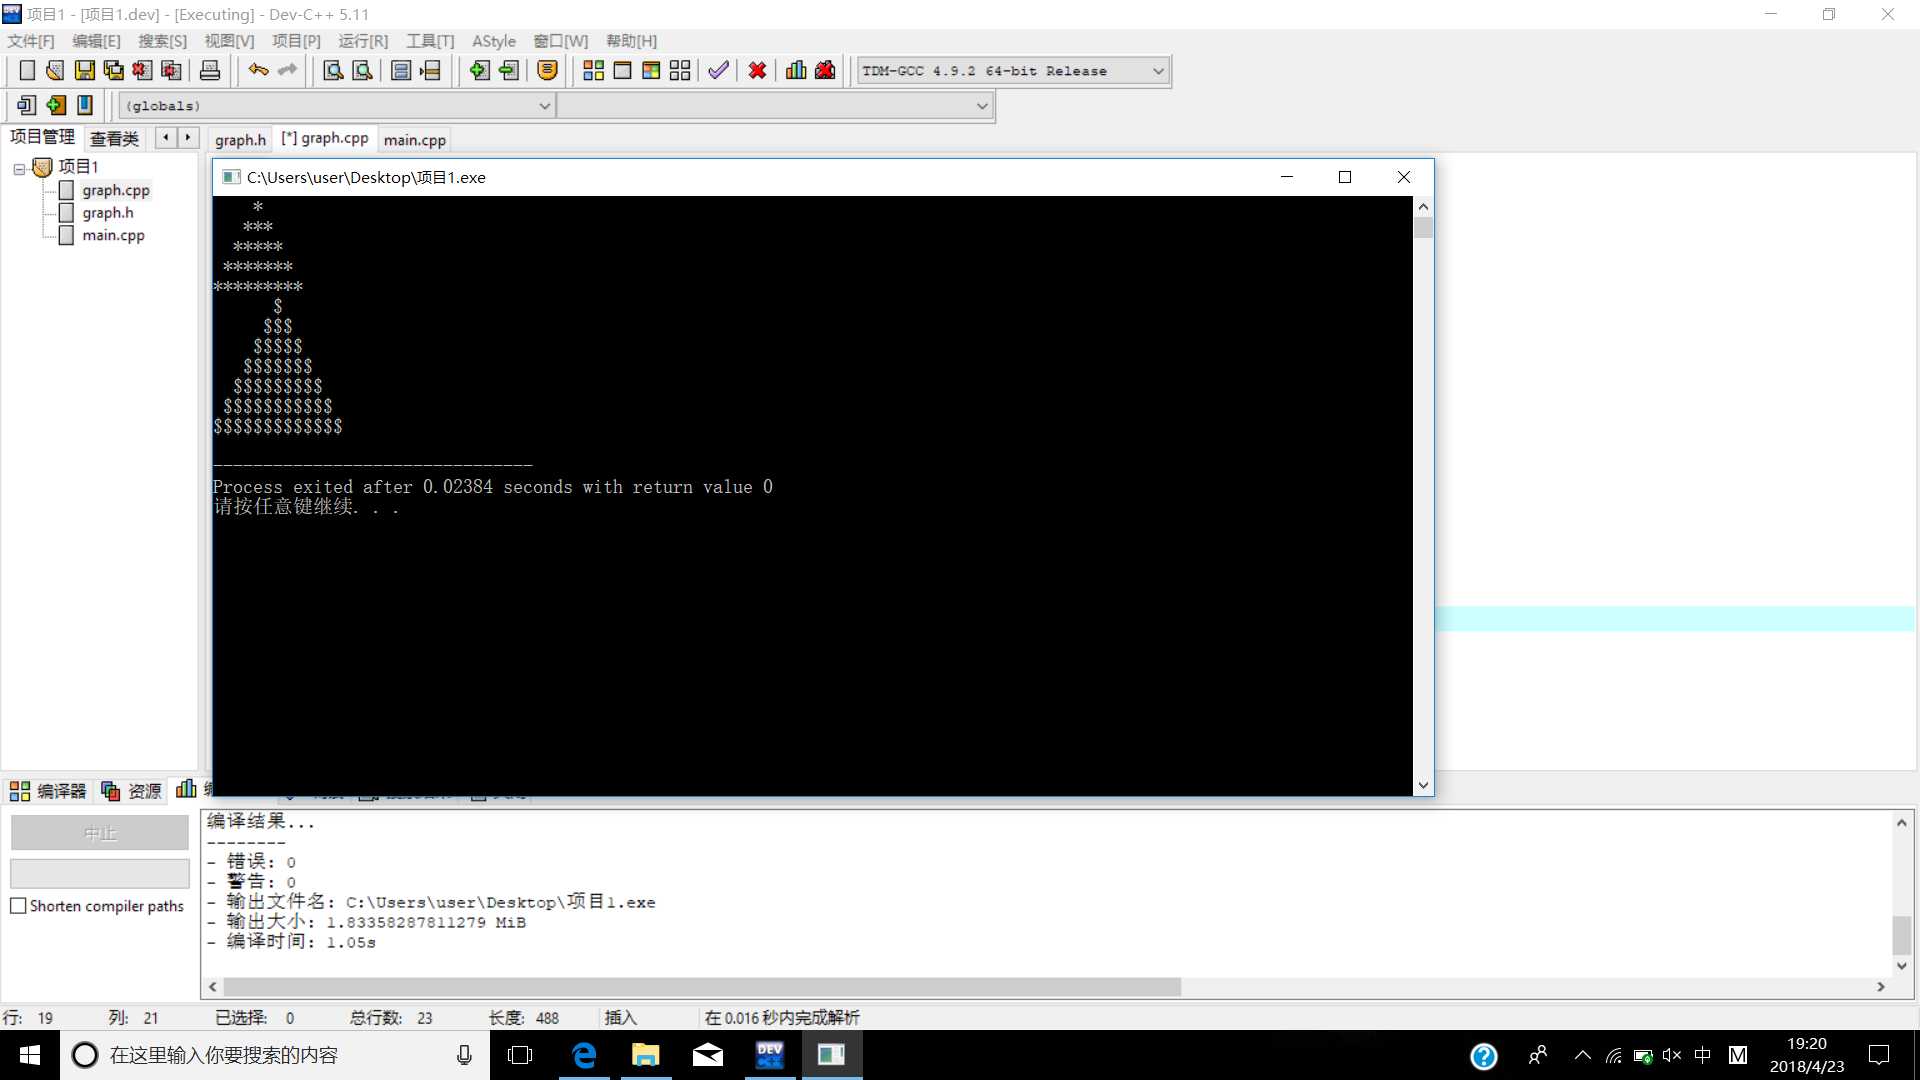Open Replace with the second magnifier icon

[x=363, y=70]
